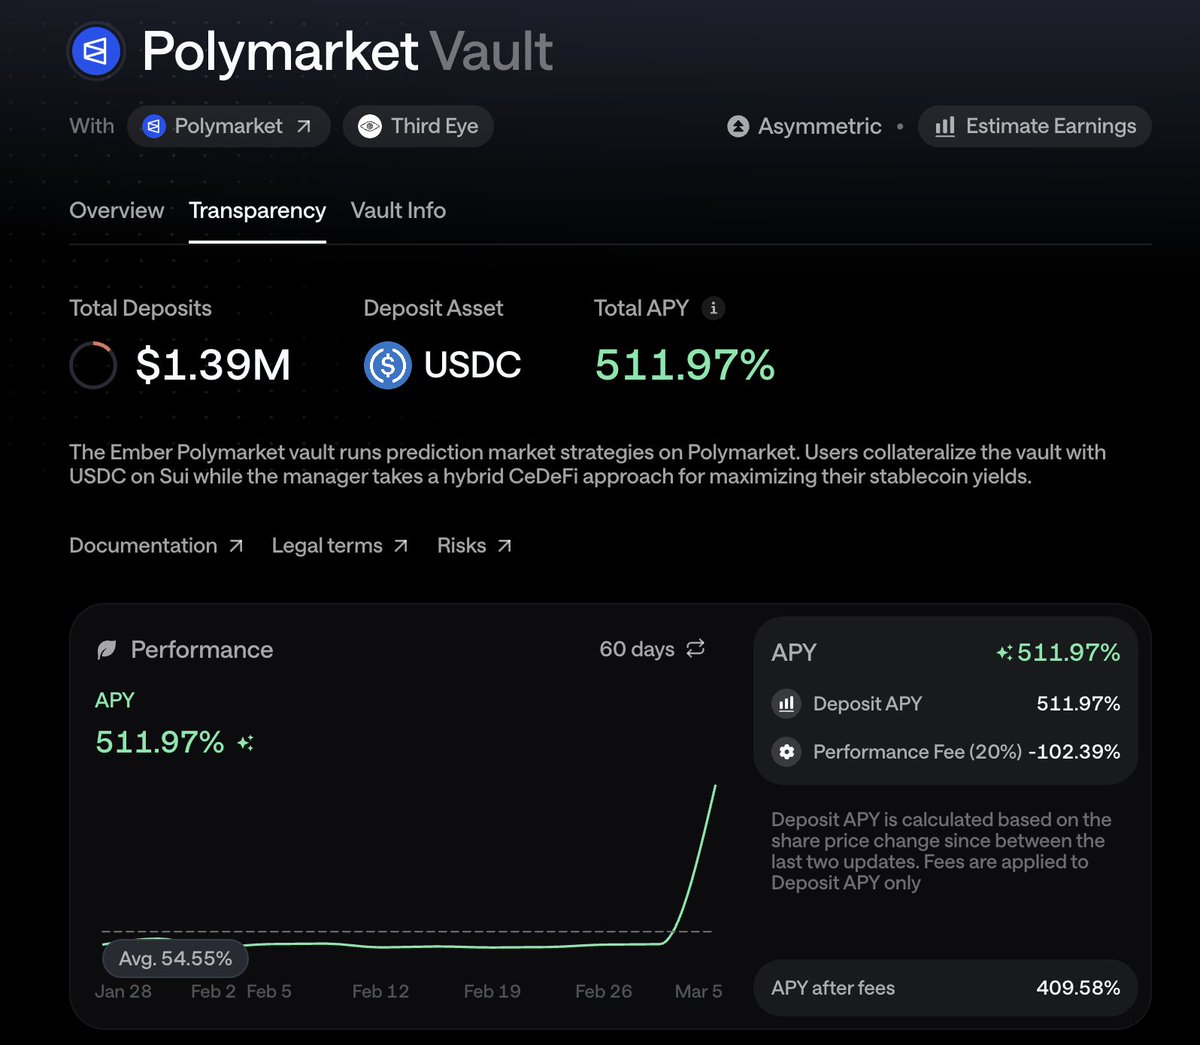
Task: Click the sparkle icon in APY panel header
Action: pos(1005,653)
